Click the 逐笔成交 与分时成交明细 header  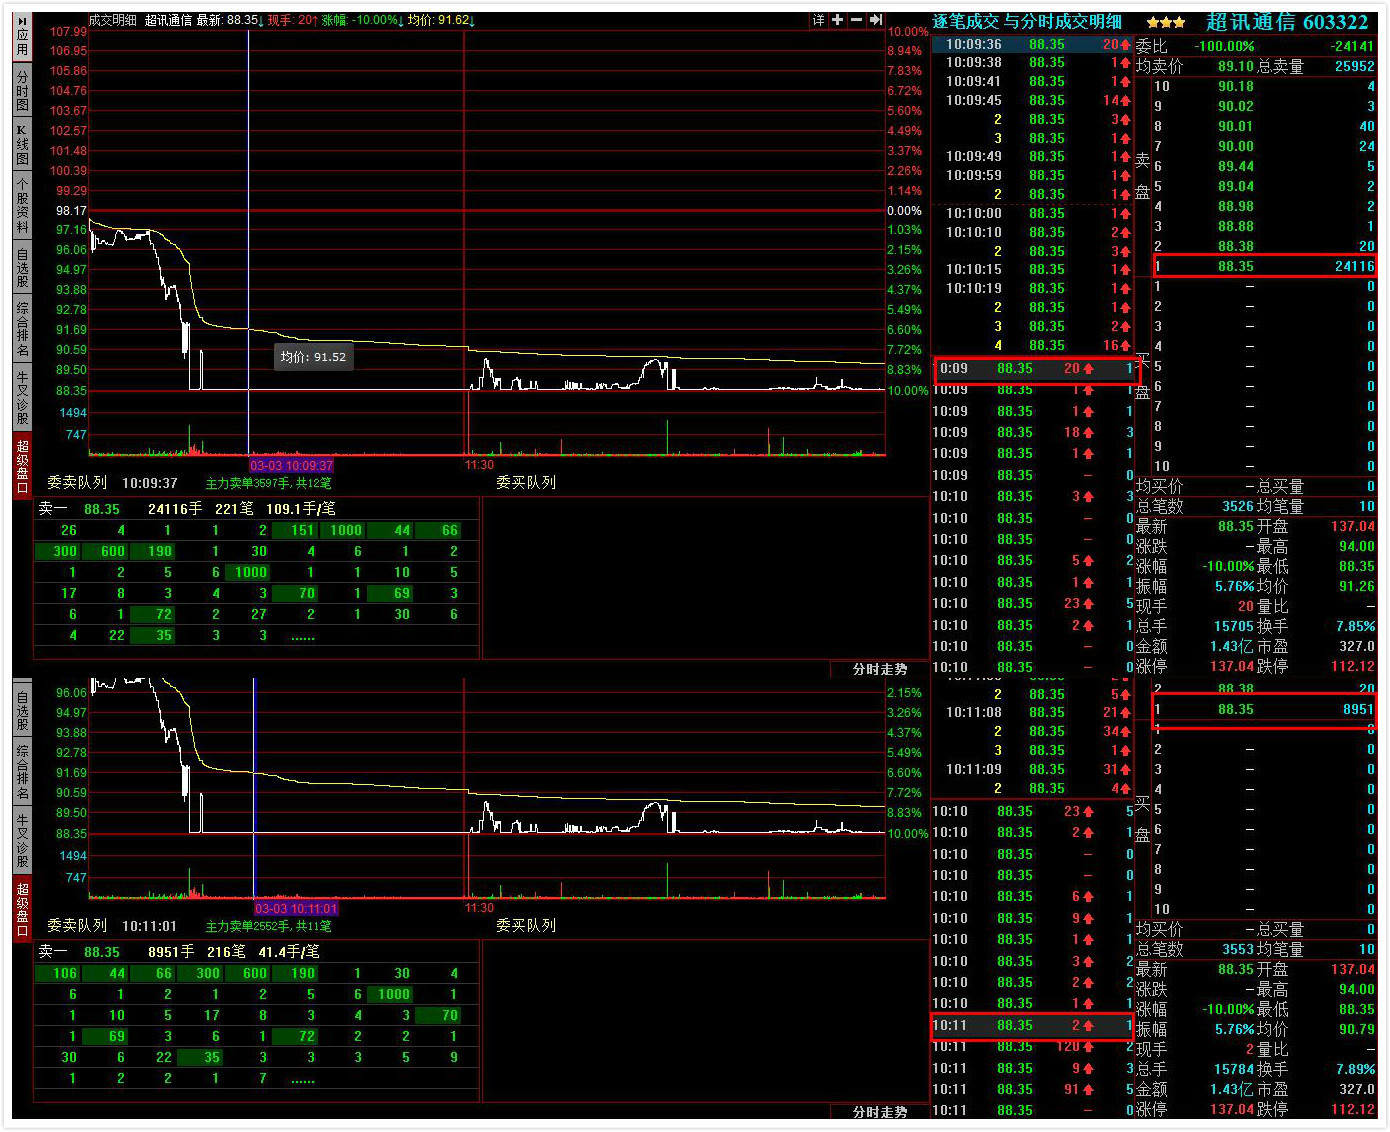click(x=1027, y=22)
